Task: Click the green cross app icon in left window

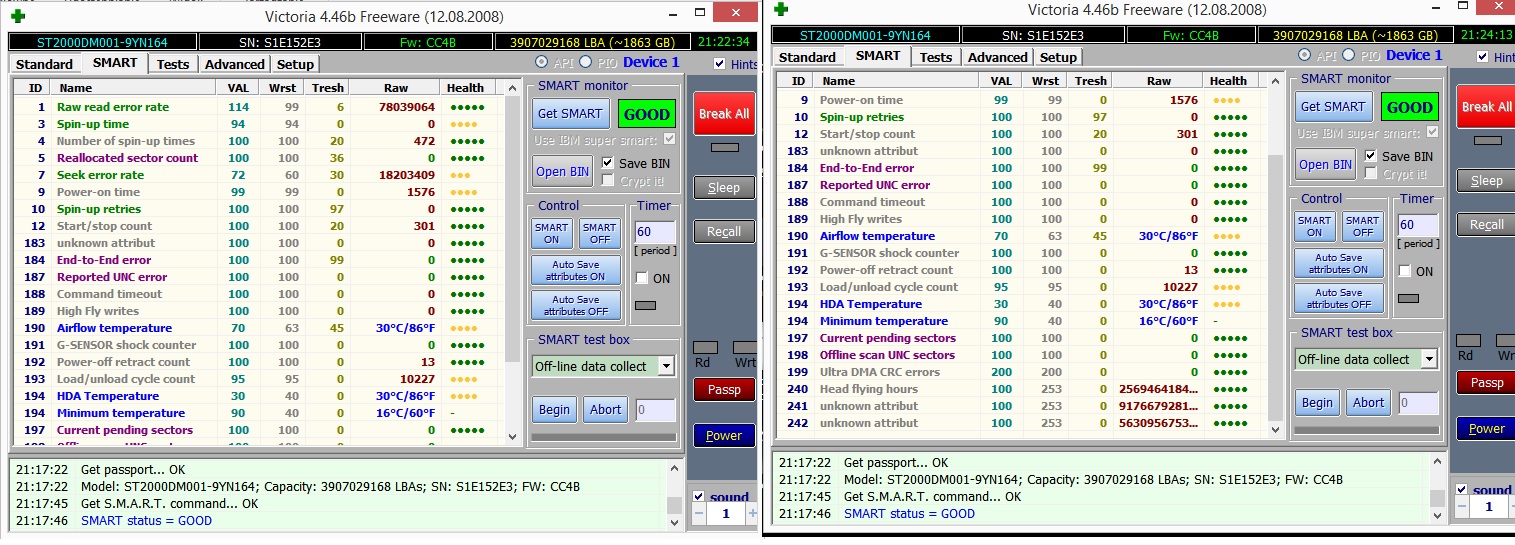Action: click(x=18, y=16)
